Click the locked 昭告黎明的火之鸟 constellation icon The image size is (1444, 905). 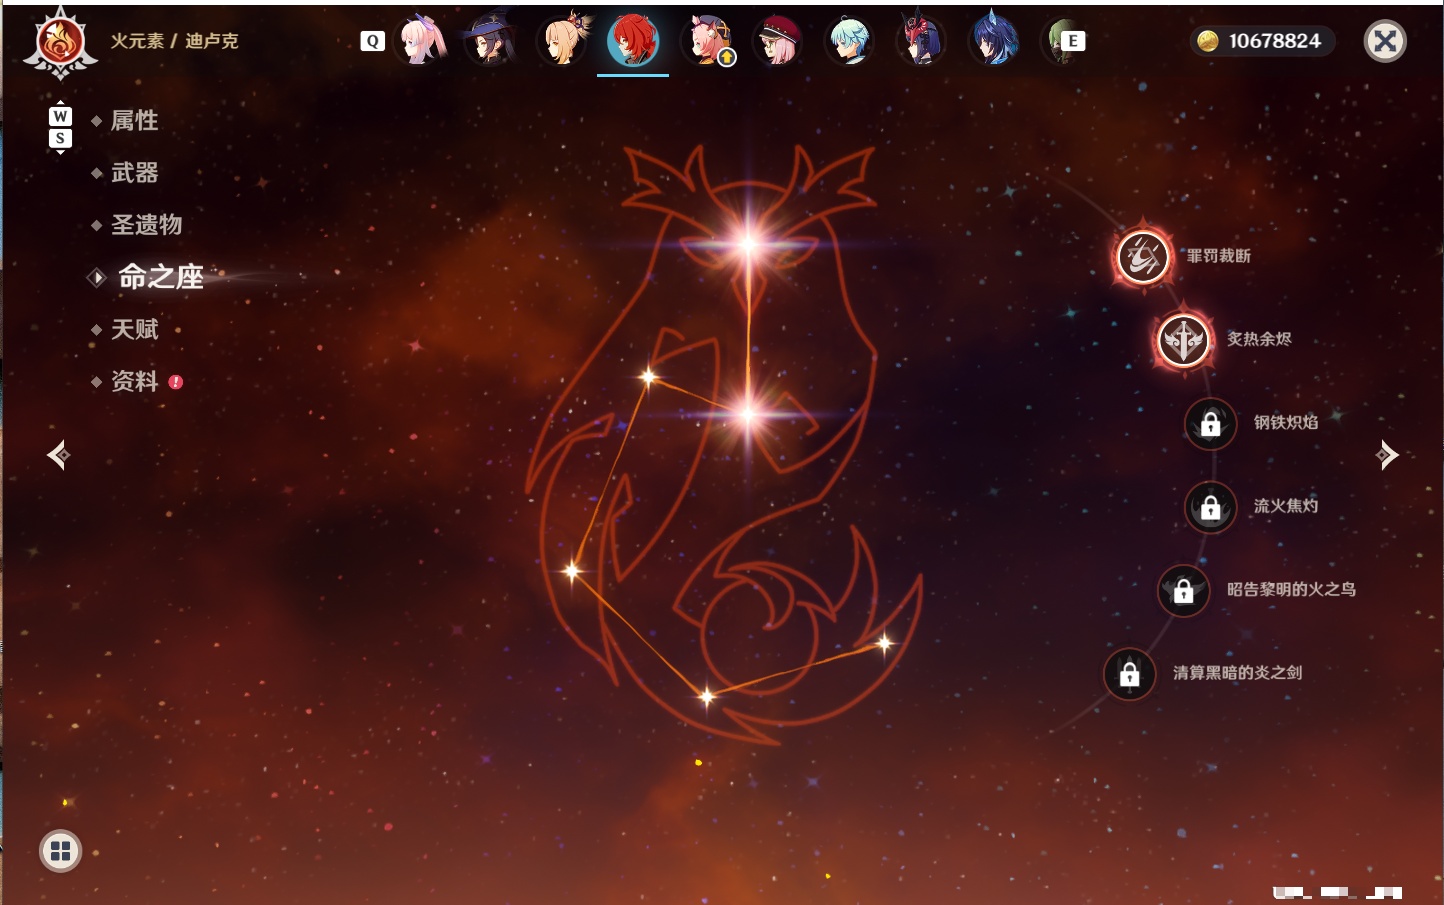tap(1183, 590)
